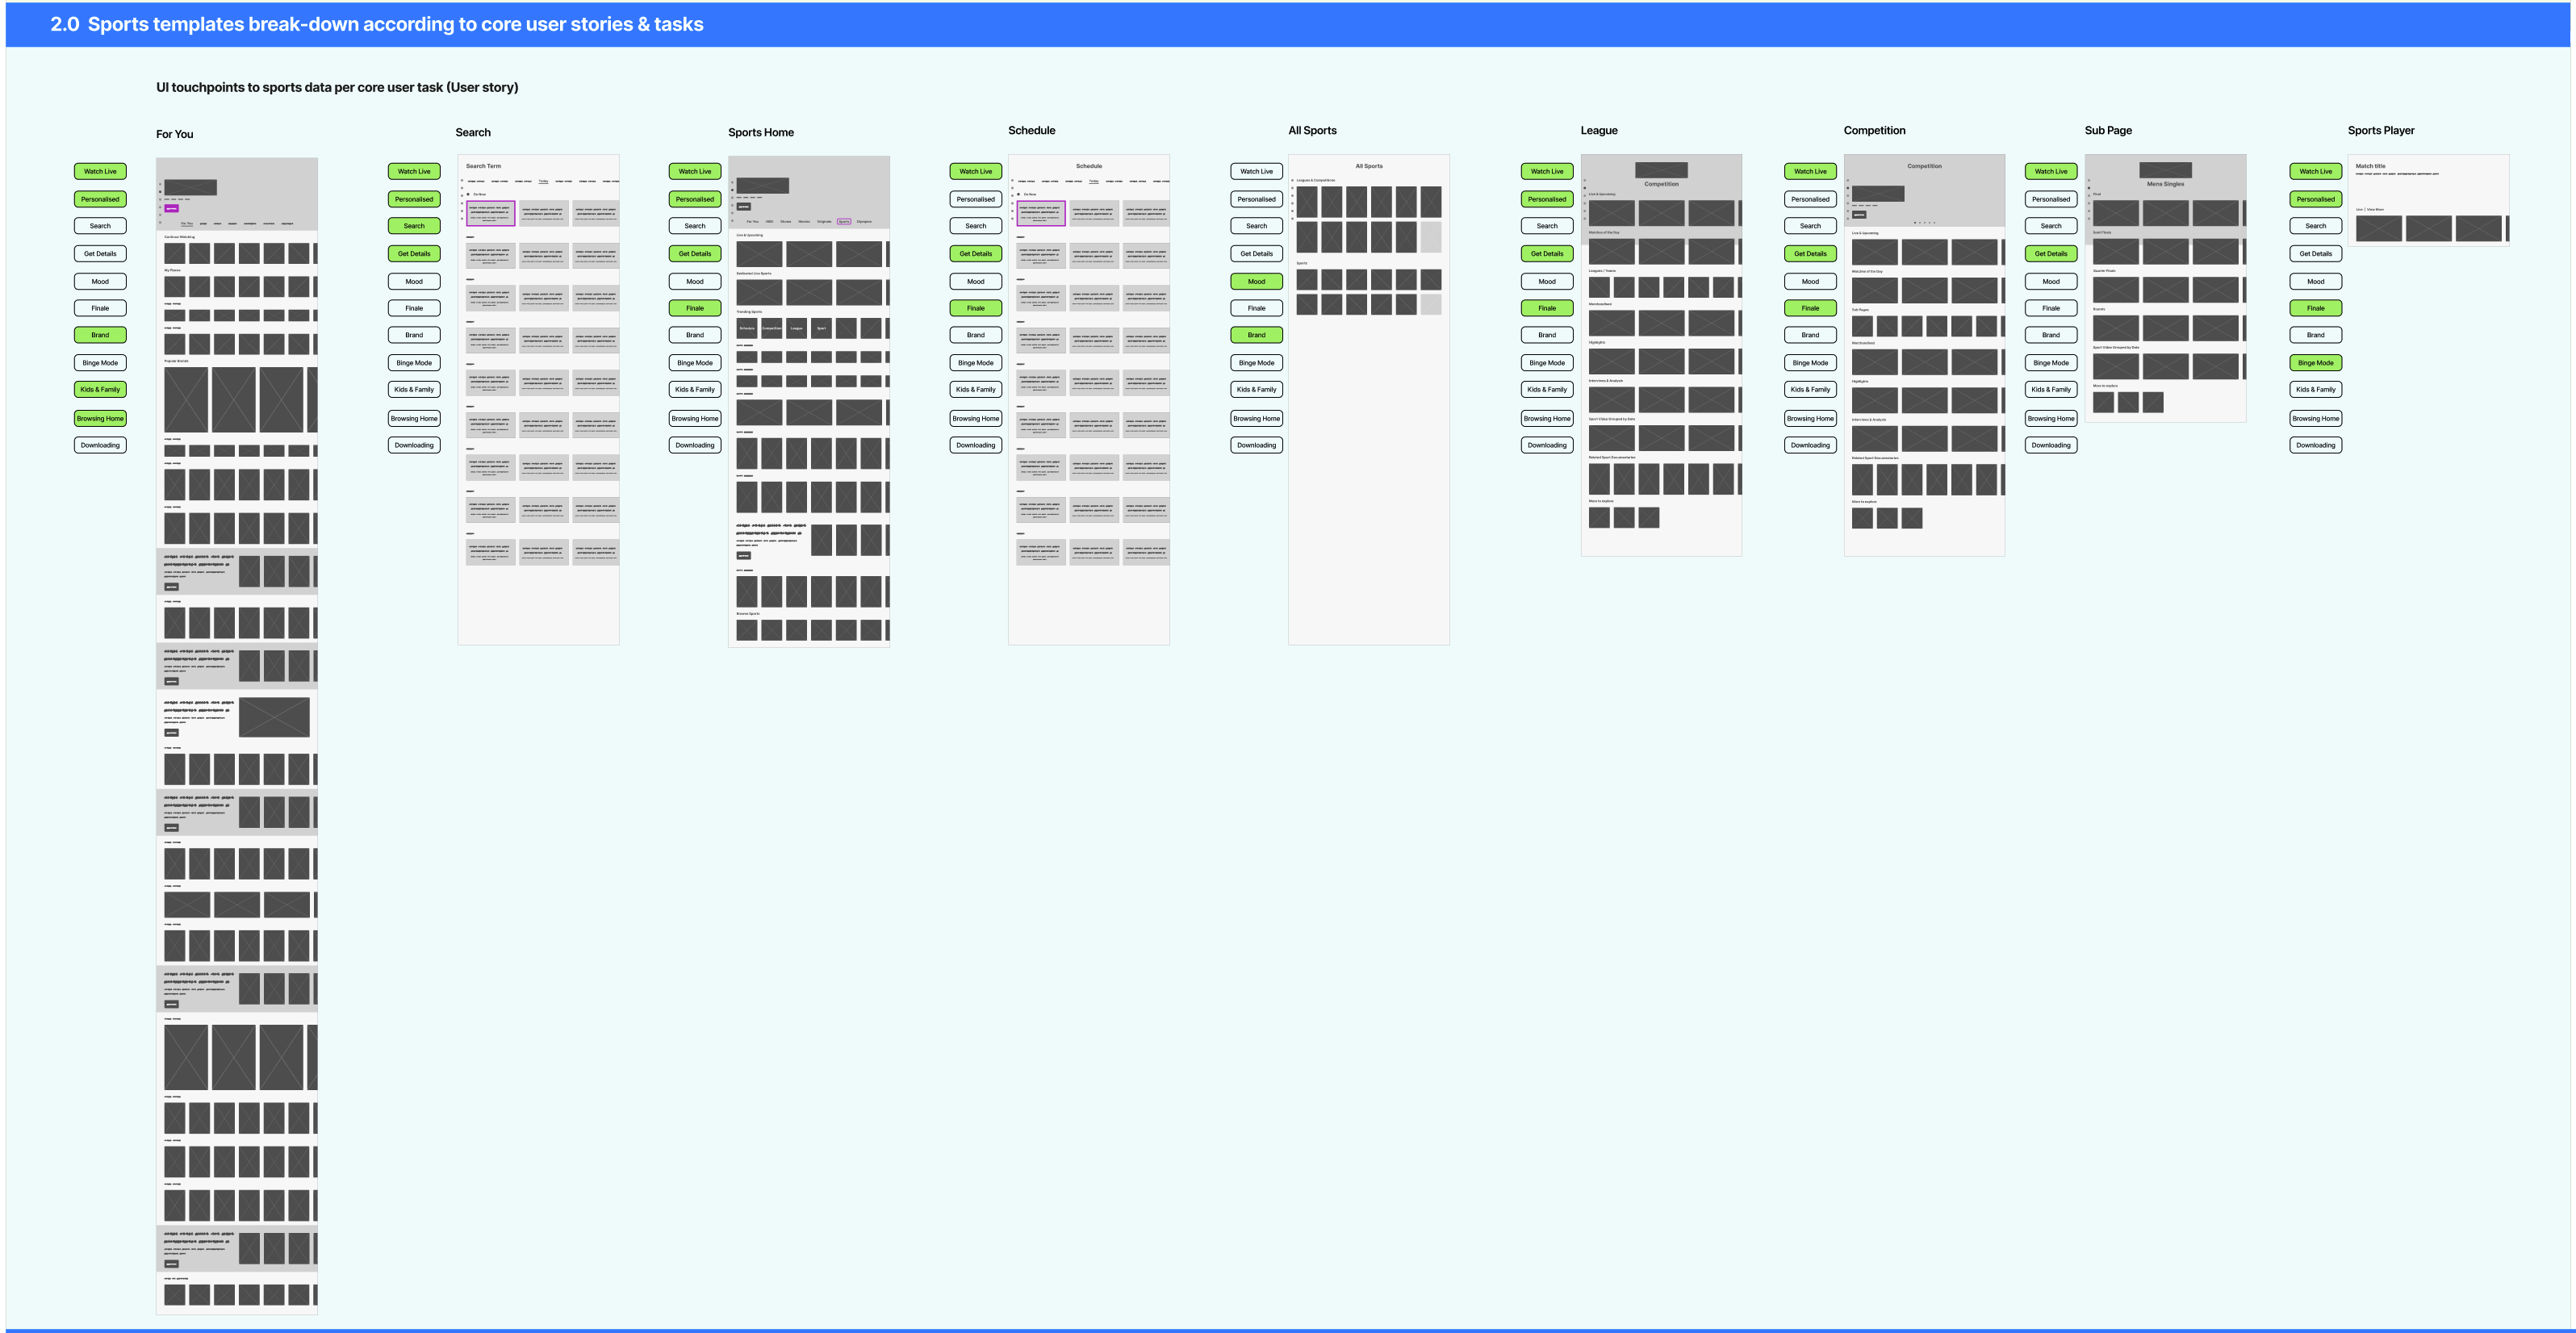Click 'Match title' text in Sports Player wireframe
This screenshot has height=1333, width=2576.
2370,166
